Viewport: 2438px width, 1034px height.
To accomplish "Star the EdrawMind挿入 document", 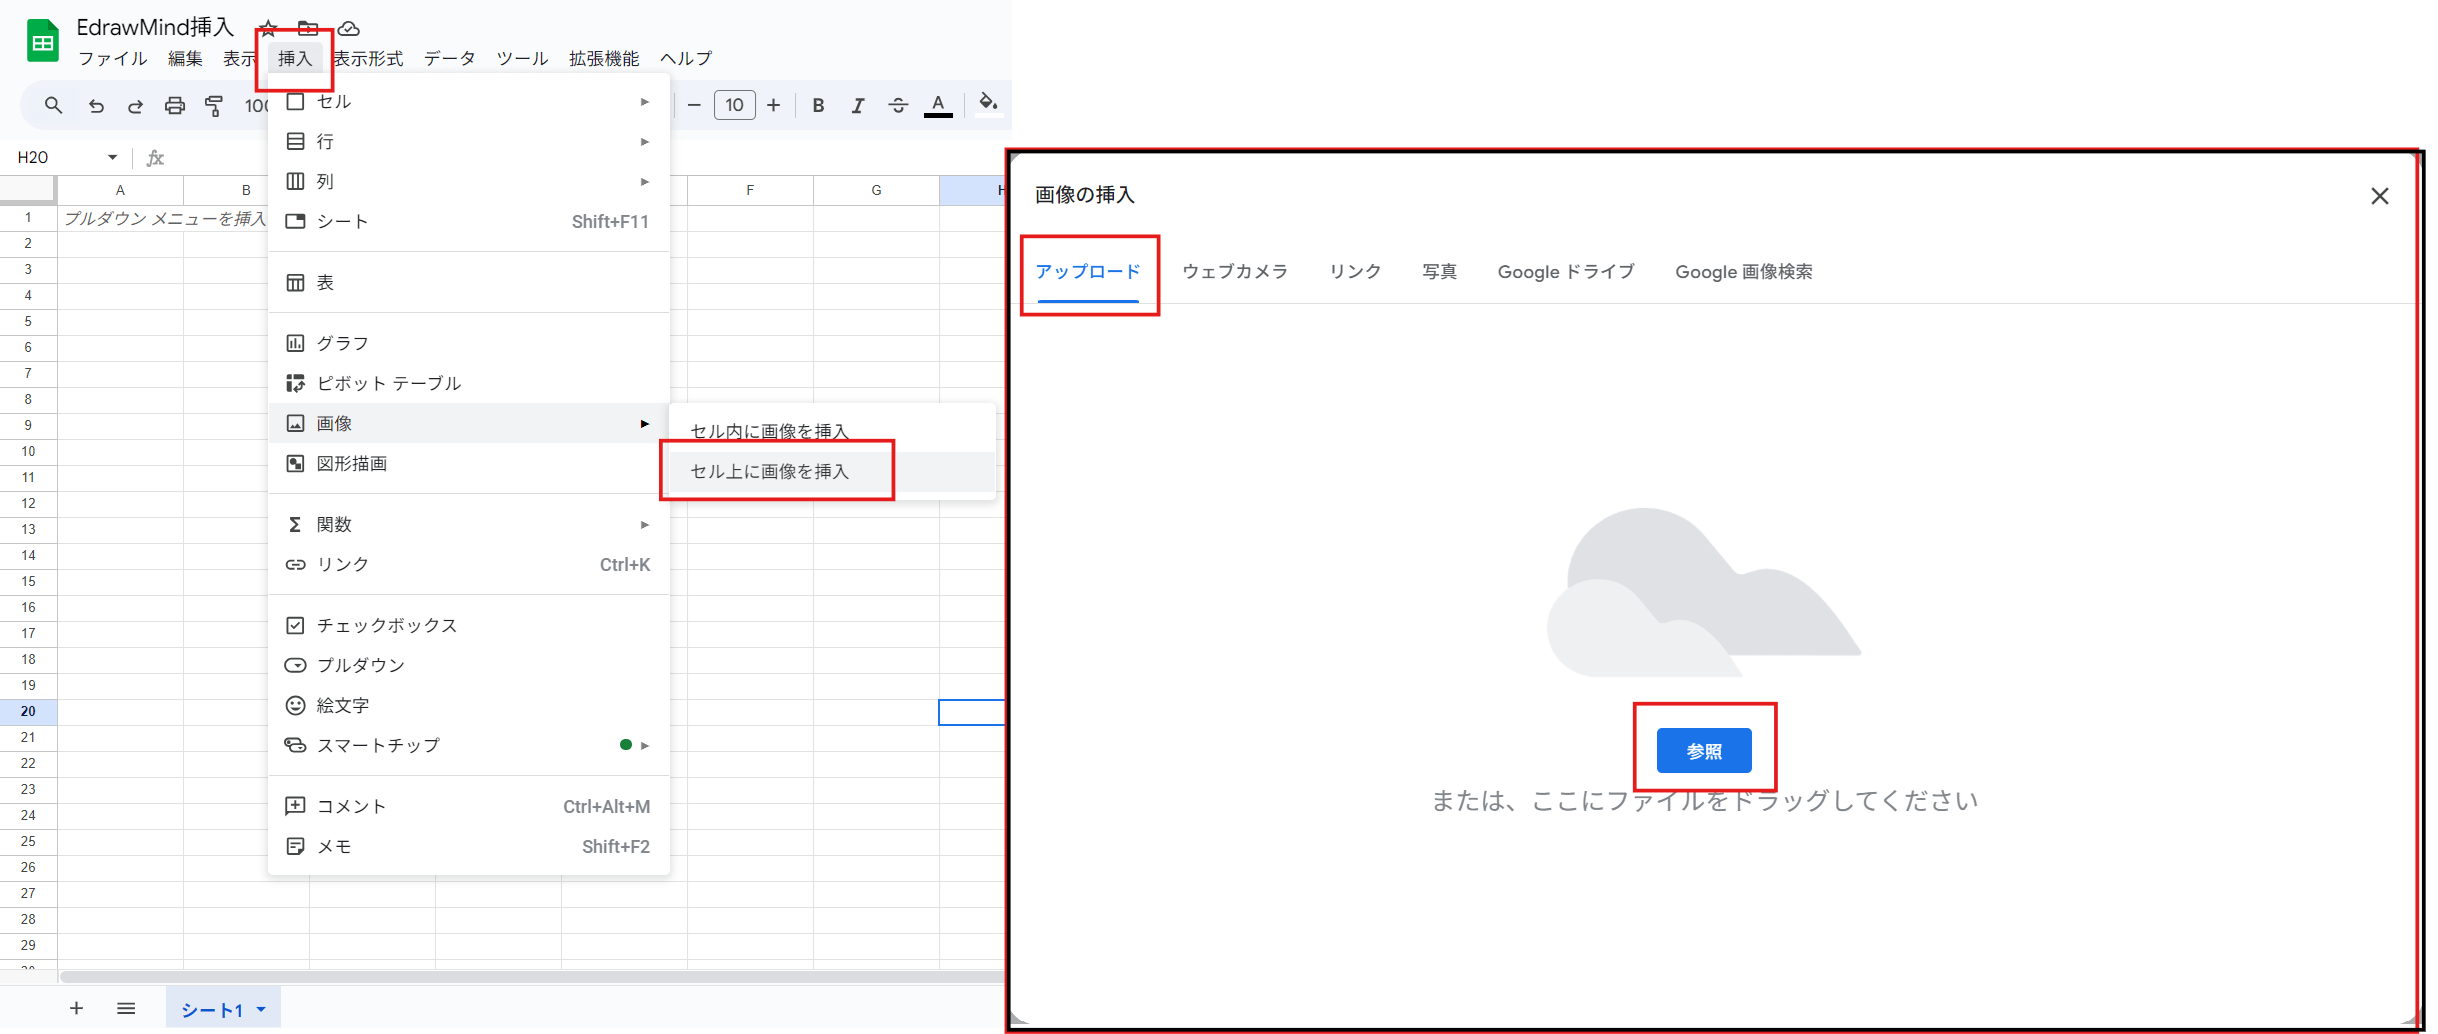I will coord(268,28).
